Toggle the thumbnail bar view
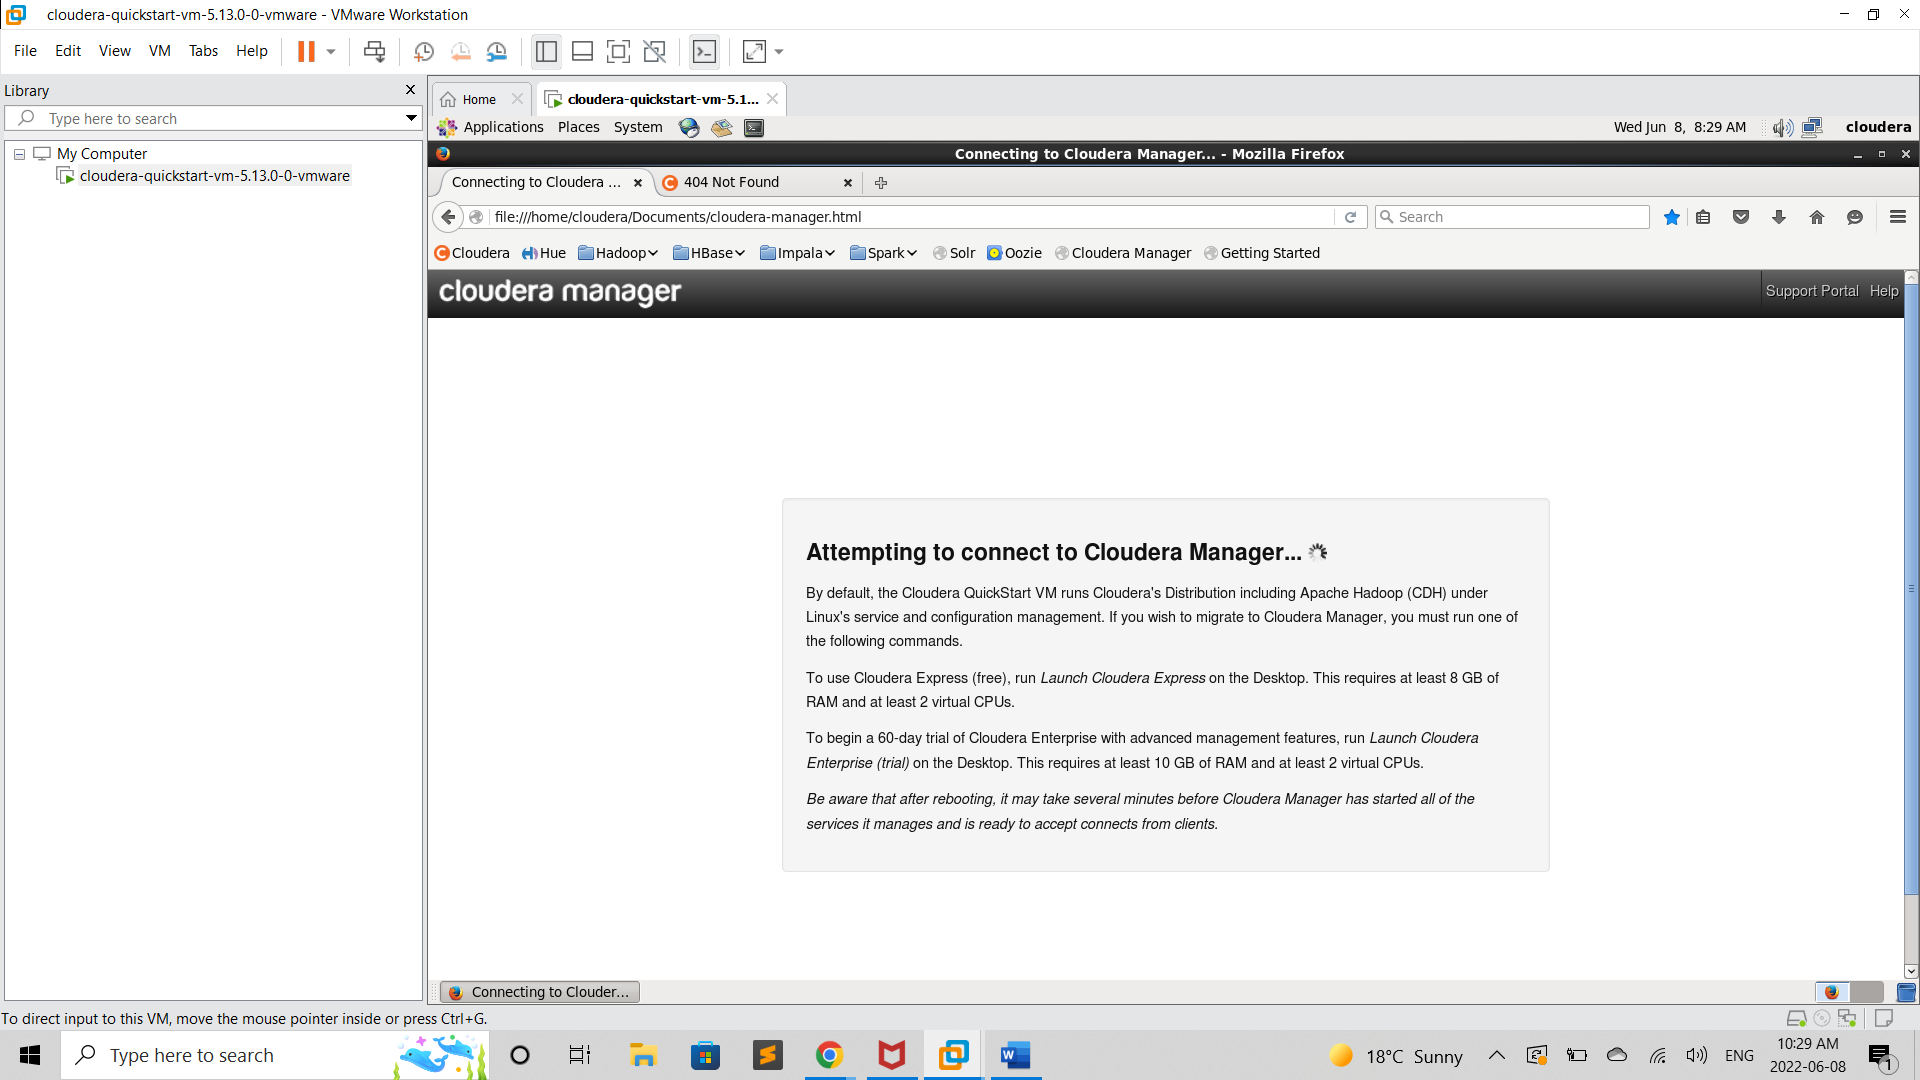The height and width of the screenshot is (1080, 1920). [x=582, y=52]
